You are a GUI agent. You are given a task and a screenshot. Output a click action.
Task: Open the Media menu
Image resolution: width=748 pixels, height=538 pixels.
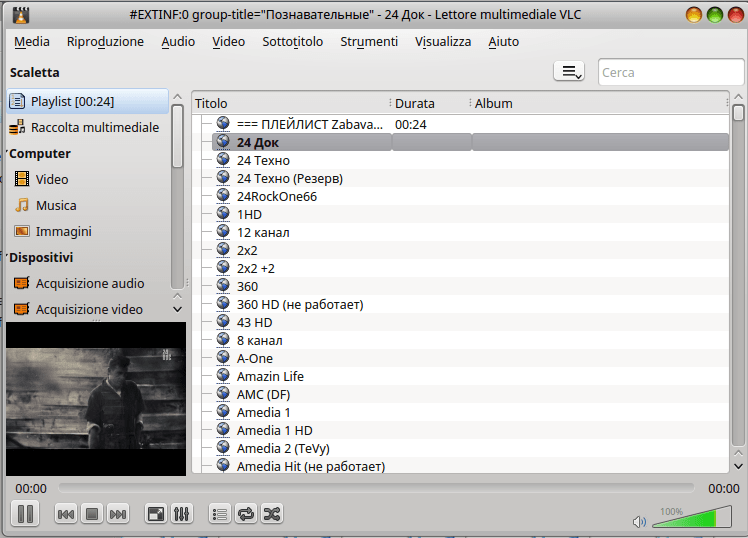click(x=32, y=42)
